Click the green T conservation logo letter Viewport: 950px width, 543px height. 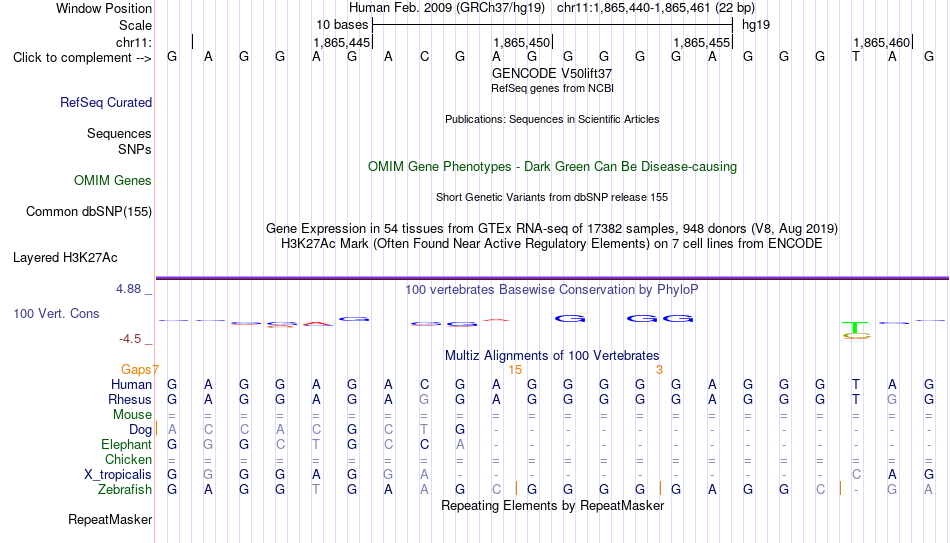pyautogui.click(x=855, y=327)
